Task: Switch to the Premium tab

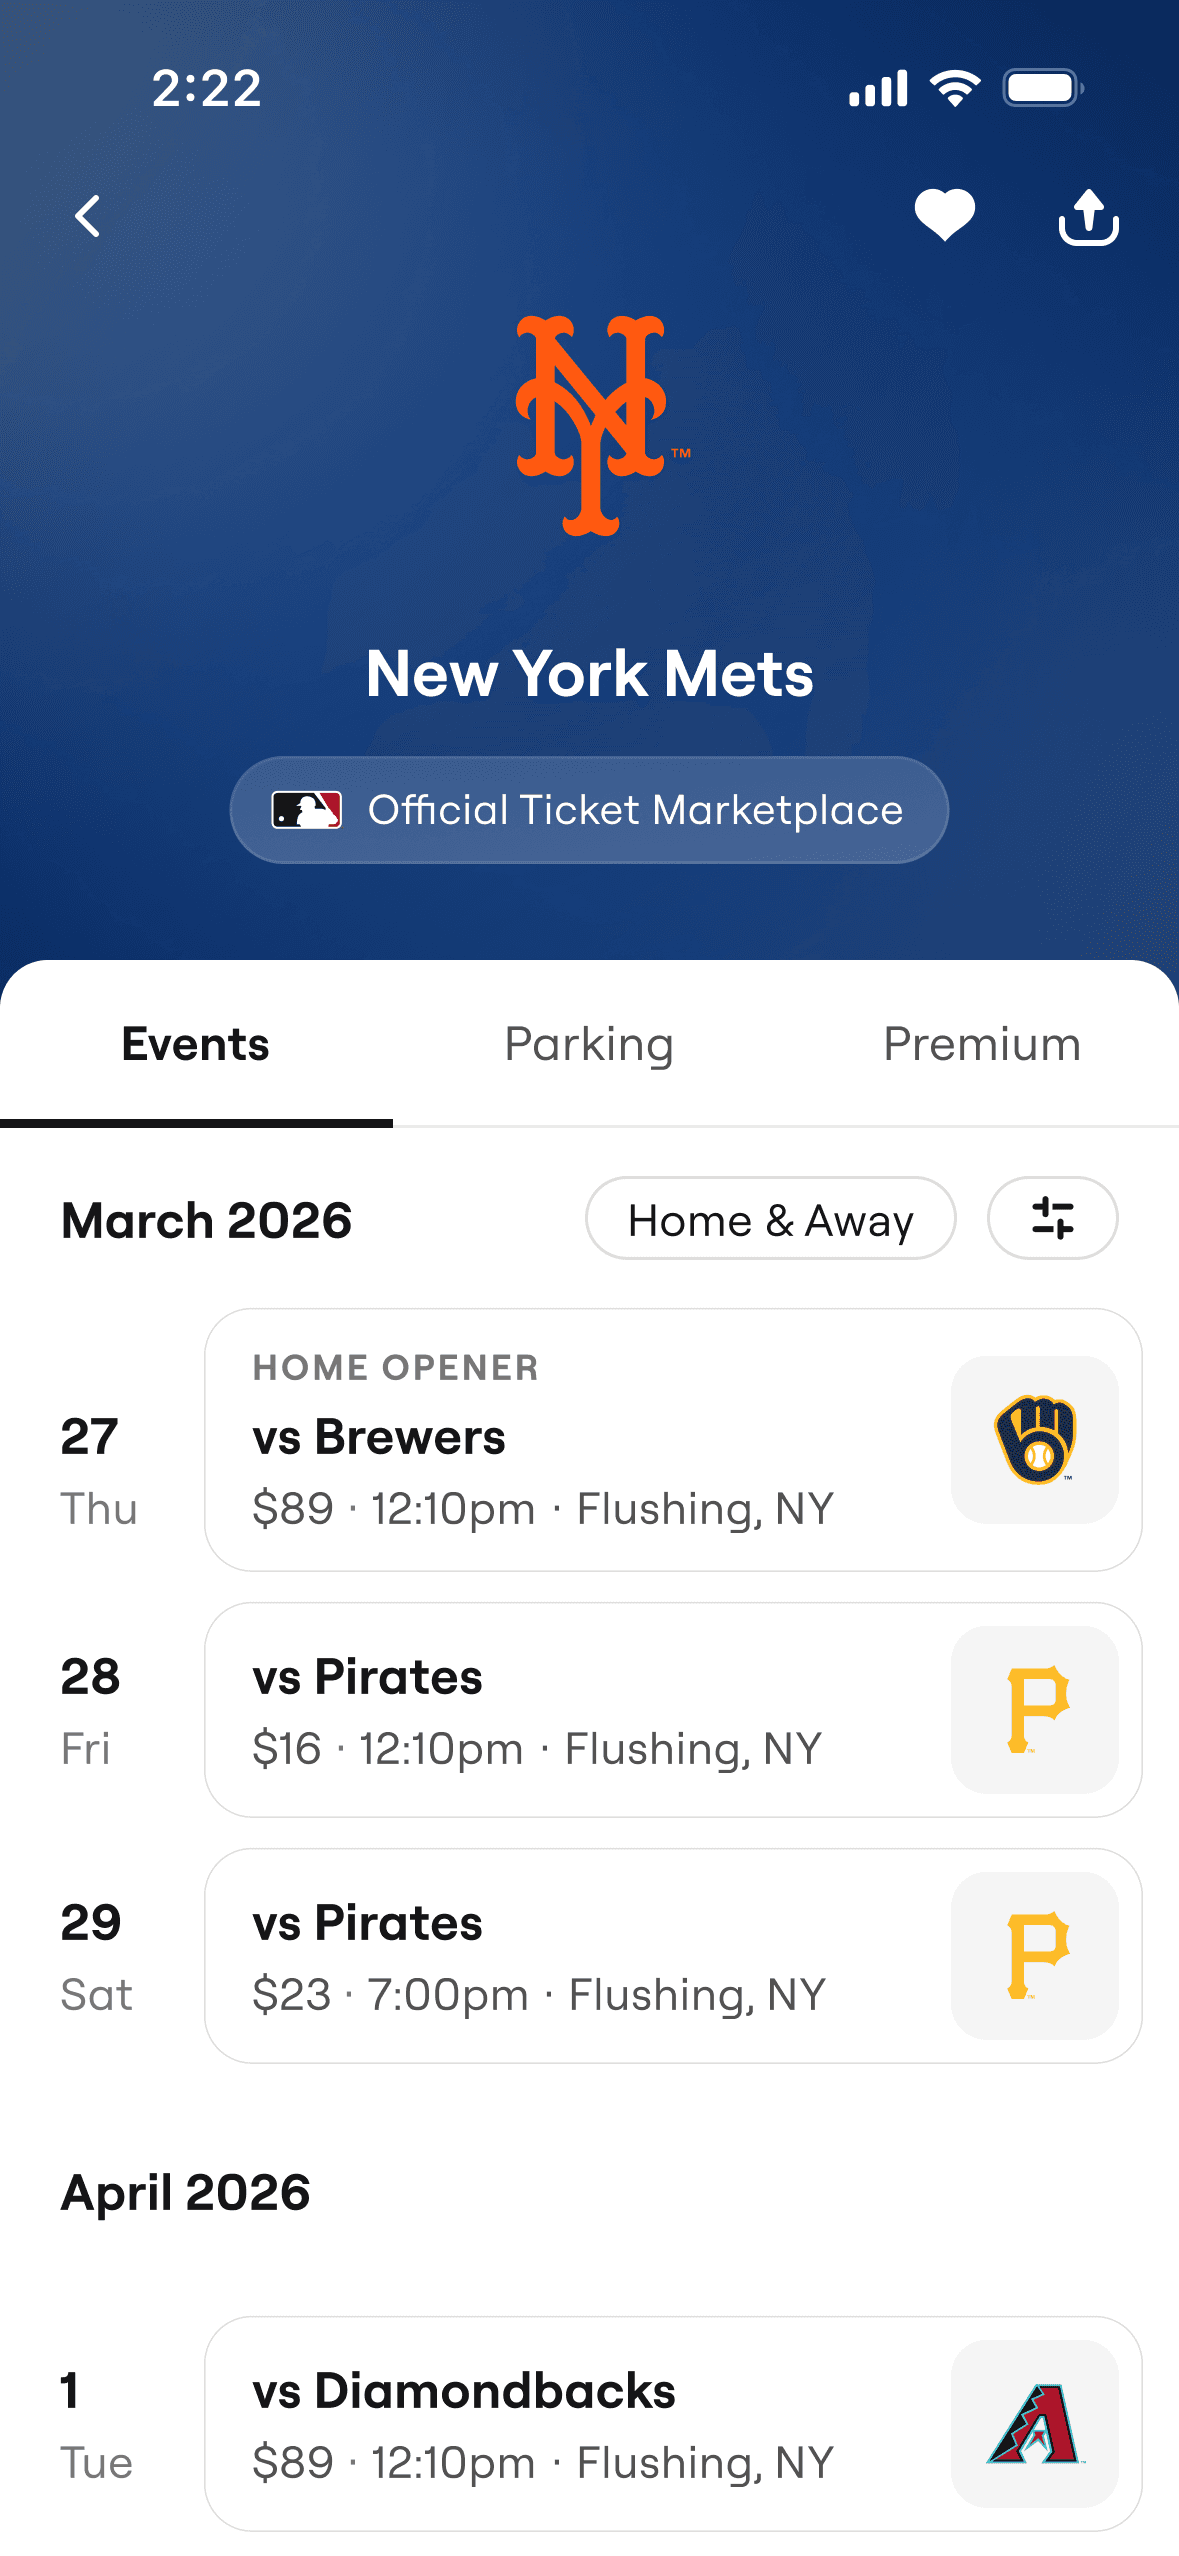Action: click(x=982, y=1044)
